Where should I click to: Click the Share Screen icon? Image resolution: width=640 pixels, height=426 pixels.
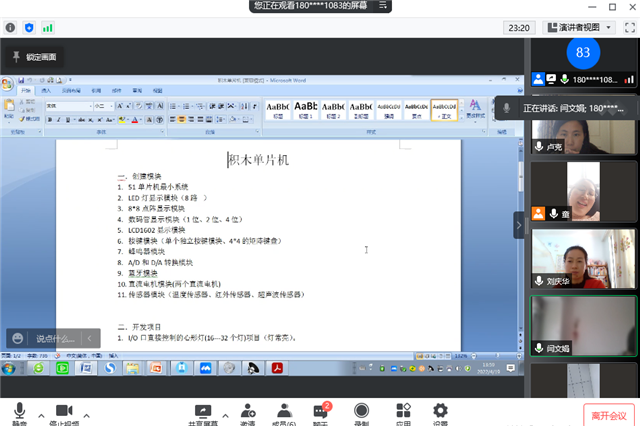tap(204, 411)
